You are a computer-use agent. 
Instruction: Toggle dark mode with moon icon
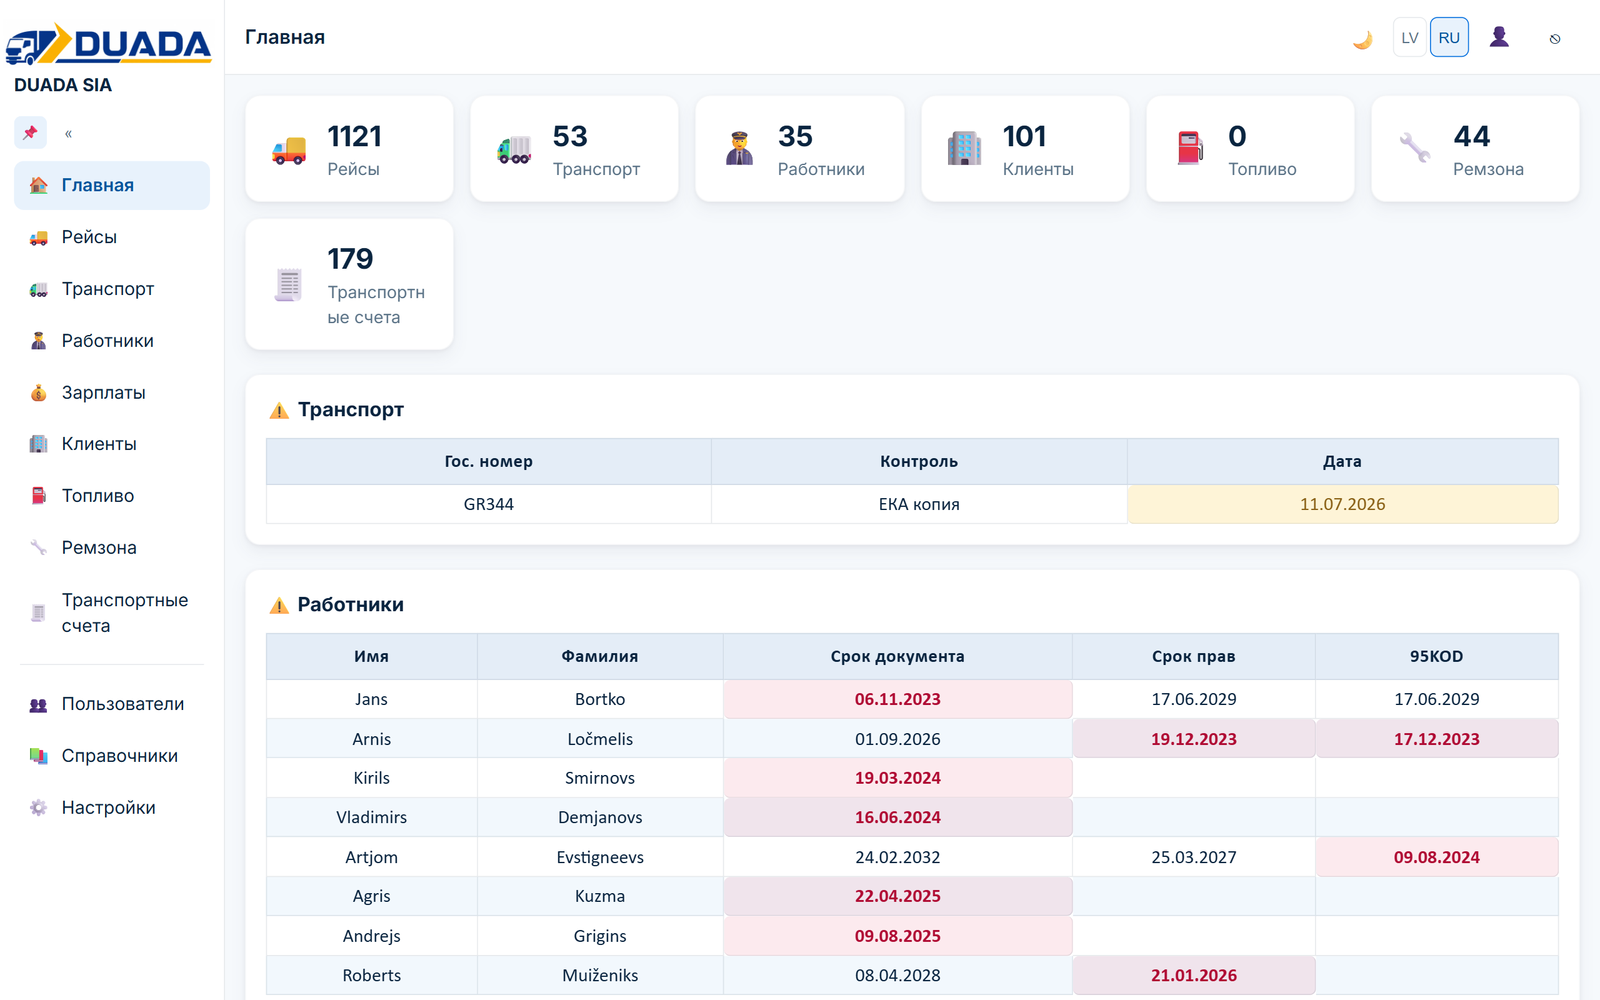coord(1362,39)
